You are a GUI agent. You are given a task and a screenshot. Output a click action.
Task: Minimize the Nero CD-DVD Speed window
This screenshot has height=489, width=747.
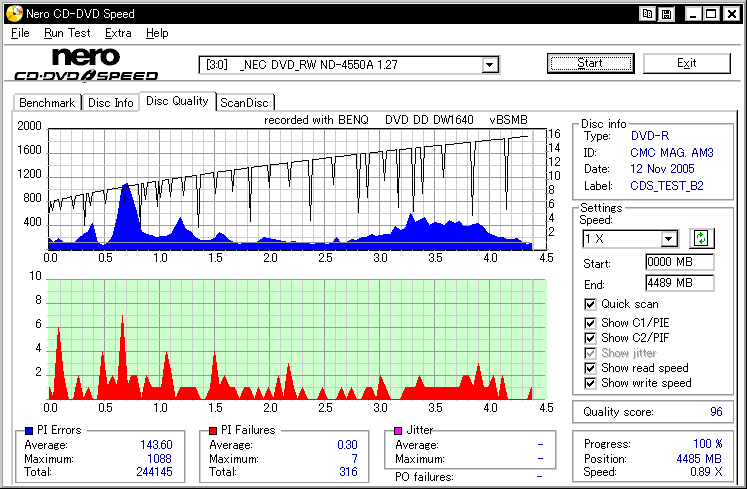(693, 14)
